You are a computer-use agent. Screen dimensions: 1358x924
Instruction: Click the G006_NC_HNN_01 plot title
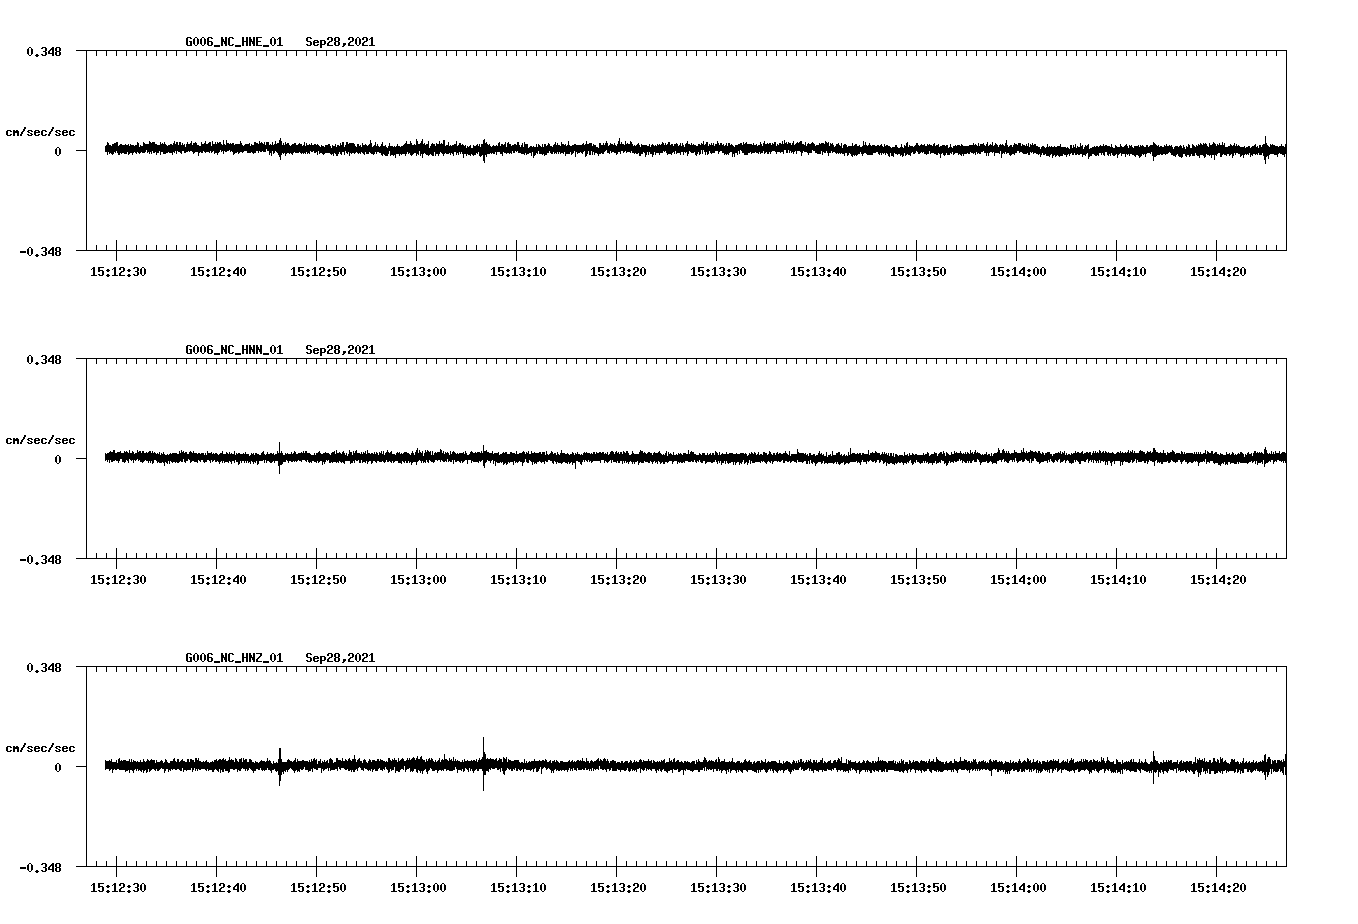click(x=234, y=350)
